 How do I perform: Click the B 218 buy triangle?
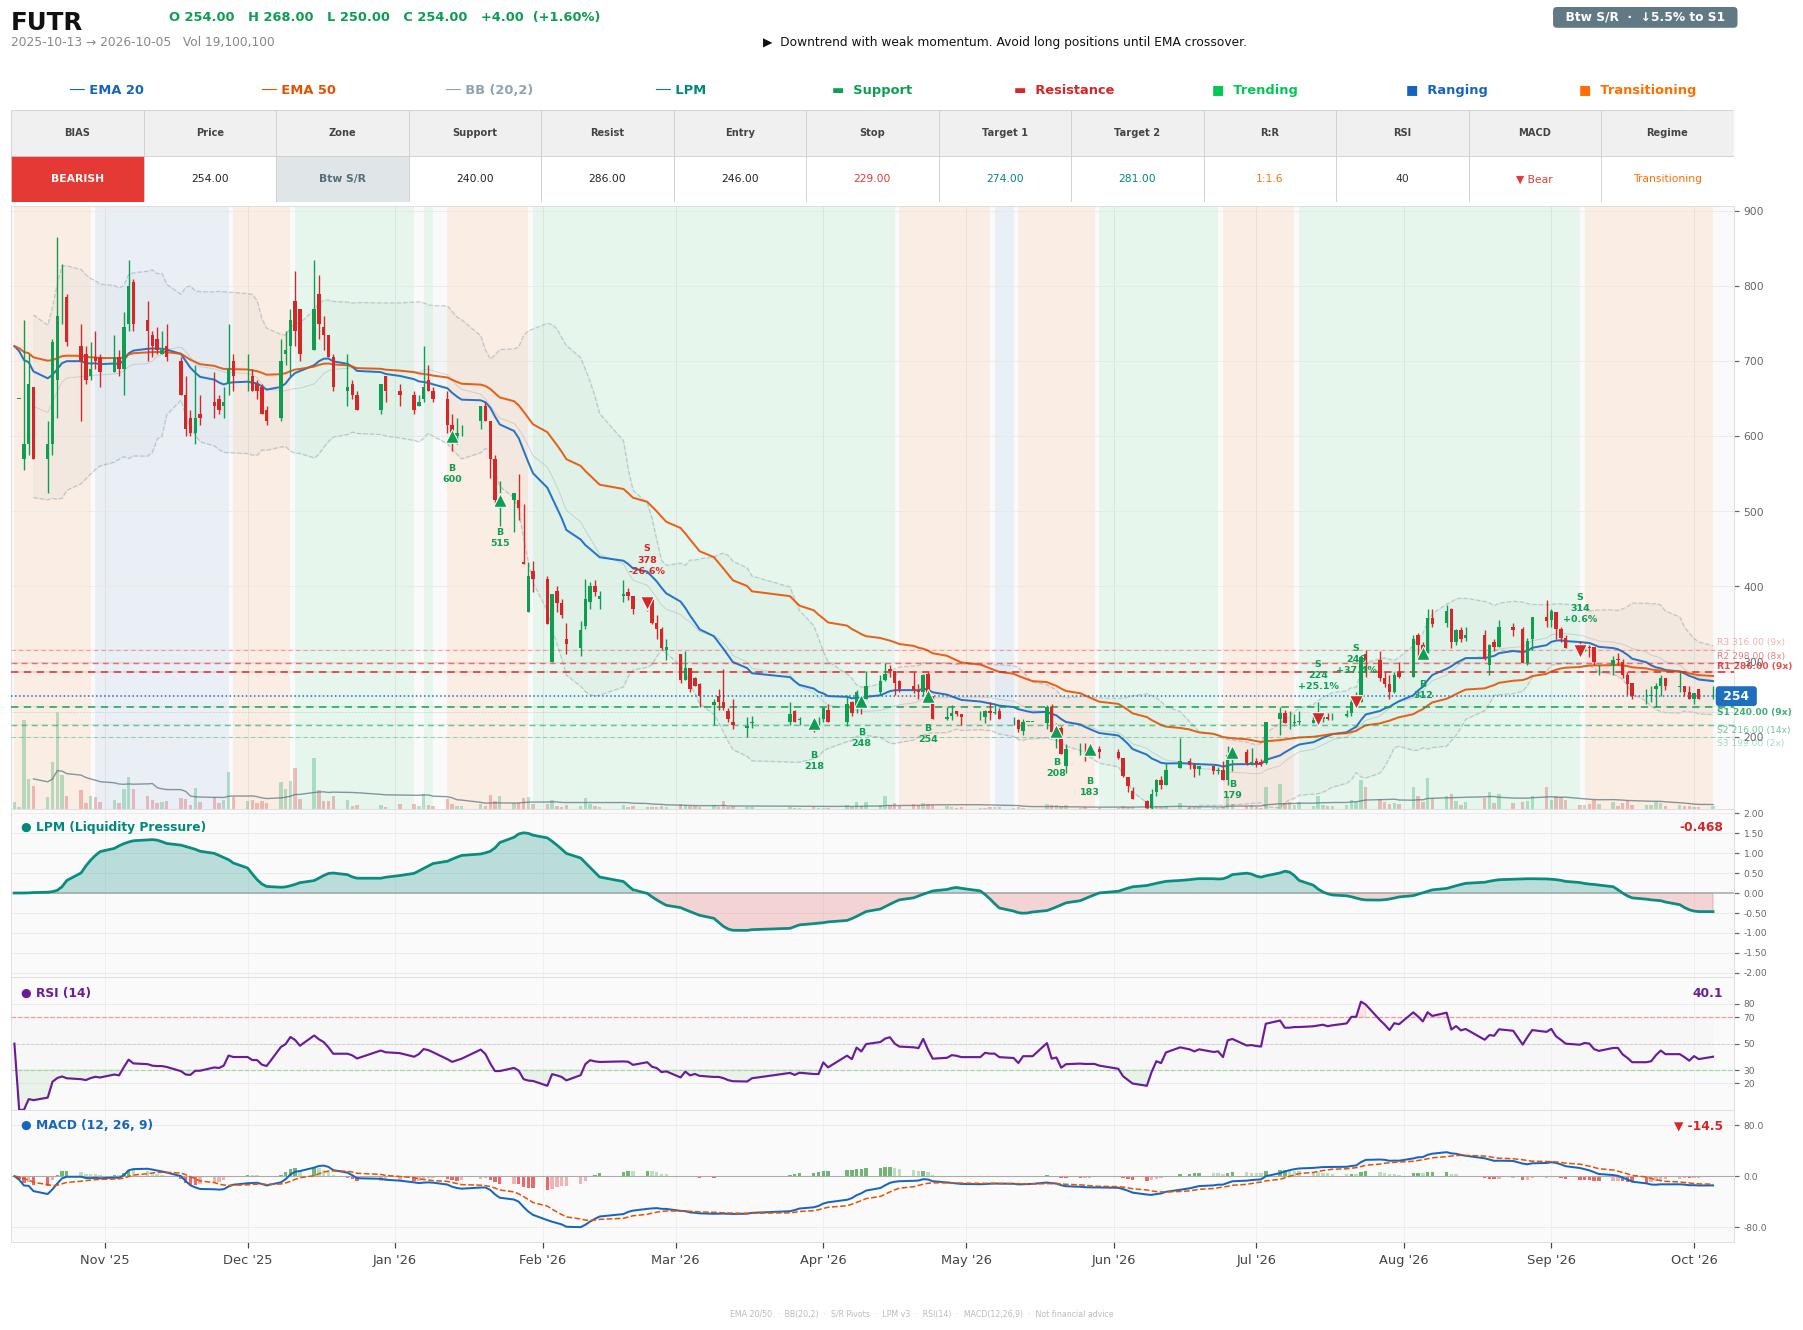814,723
